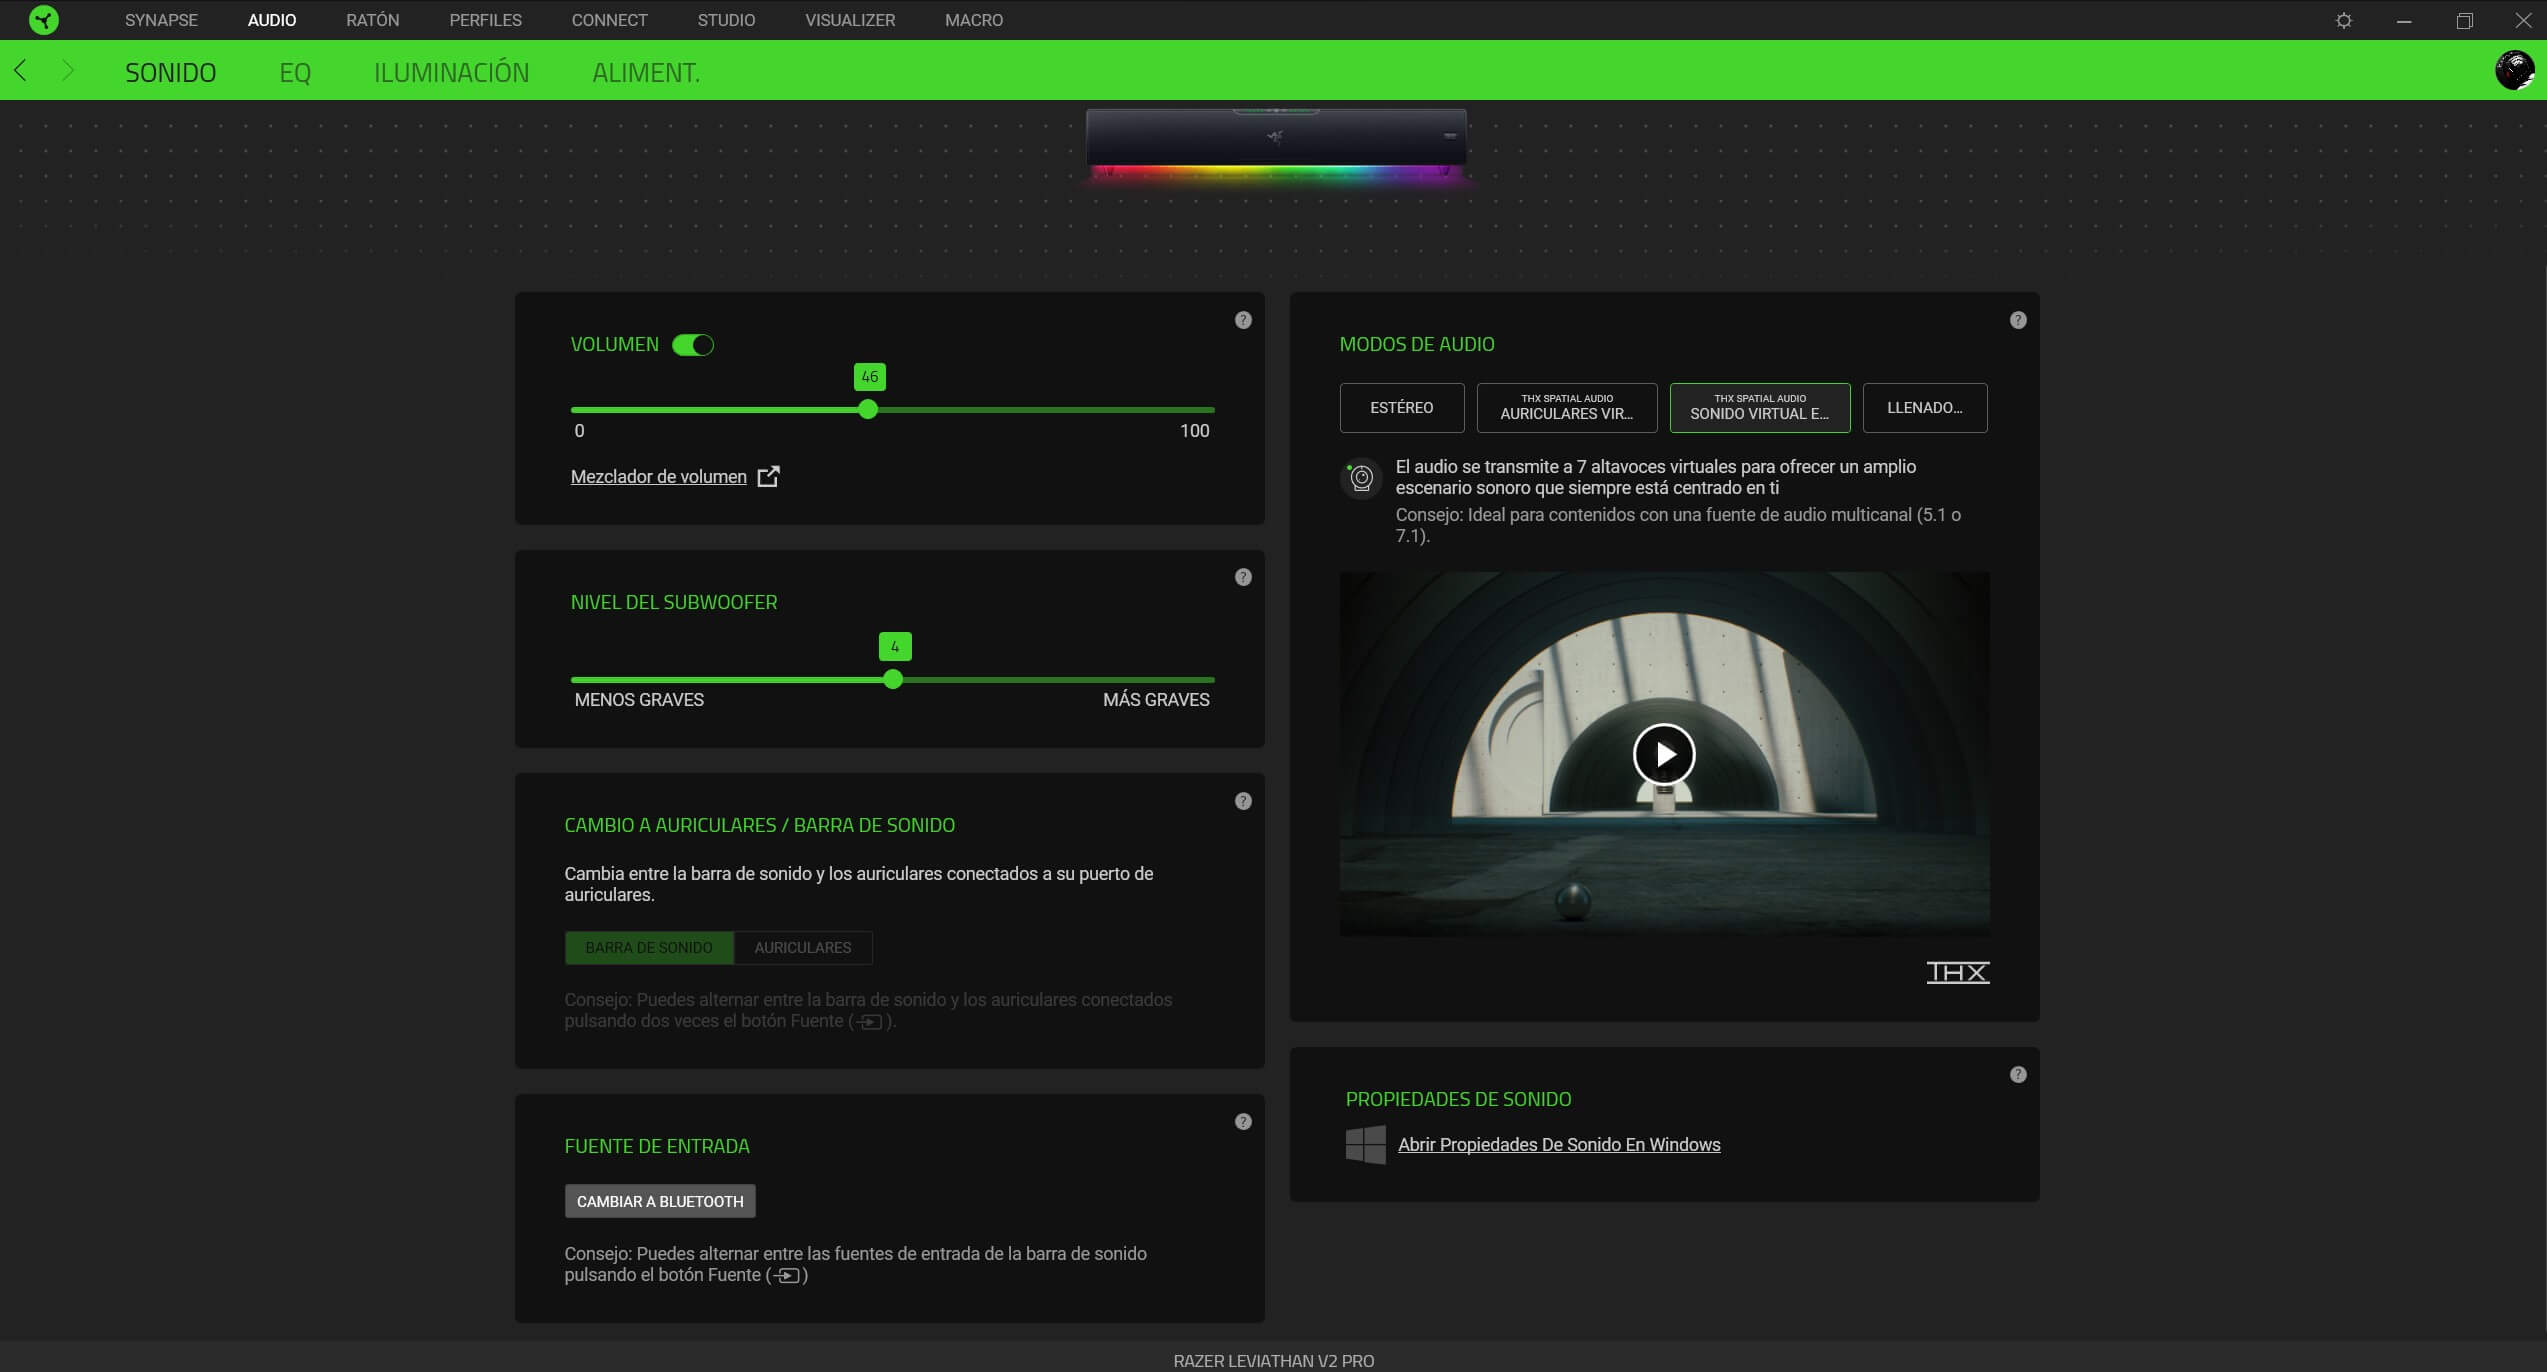Click Cambiar a Bluetooth button
The width and height of the screenshot is (2547, 1372).
pos(660,1202)
